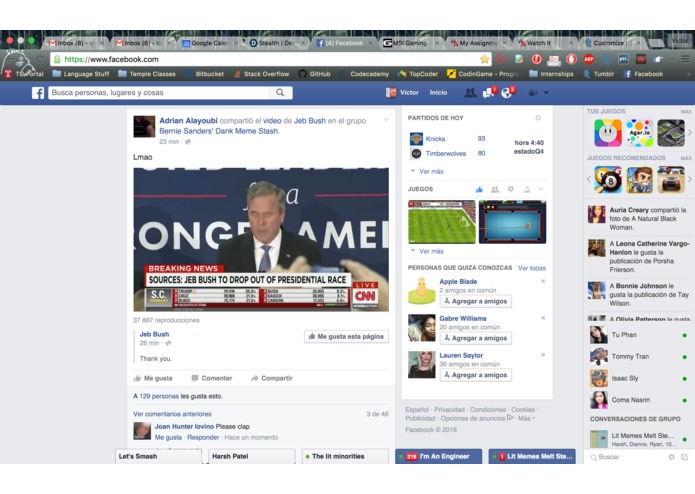
Task: Open friend requests icon in header
Action: (470, 93)
